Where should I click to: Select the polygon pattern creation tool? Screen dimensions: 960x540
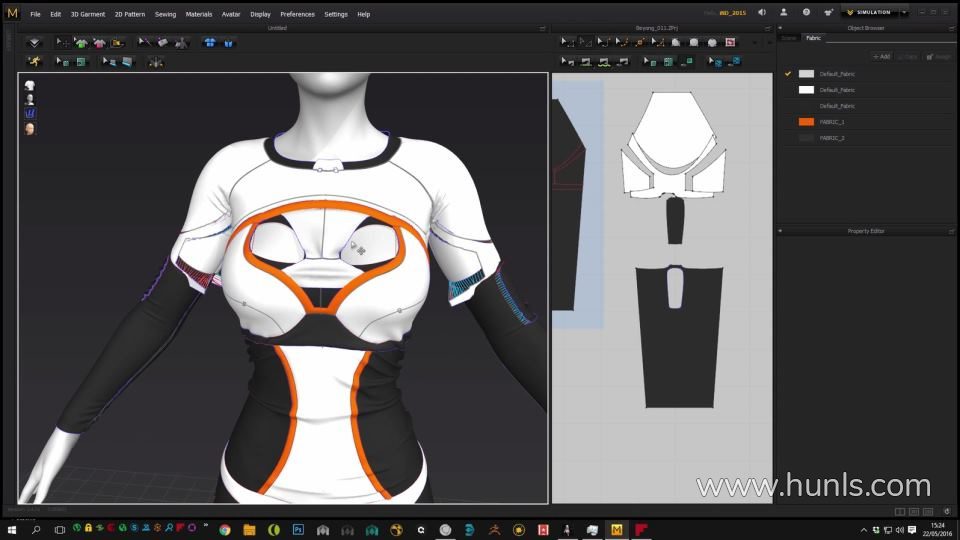pos(676,42)
